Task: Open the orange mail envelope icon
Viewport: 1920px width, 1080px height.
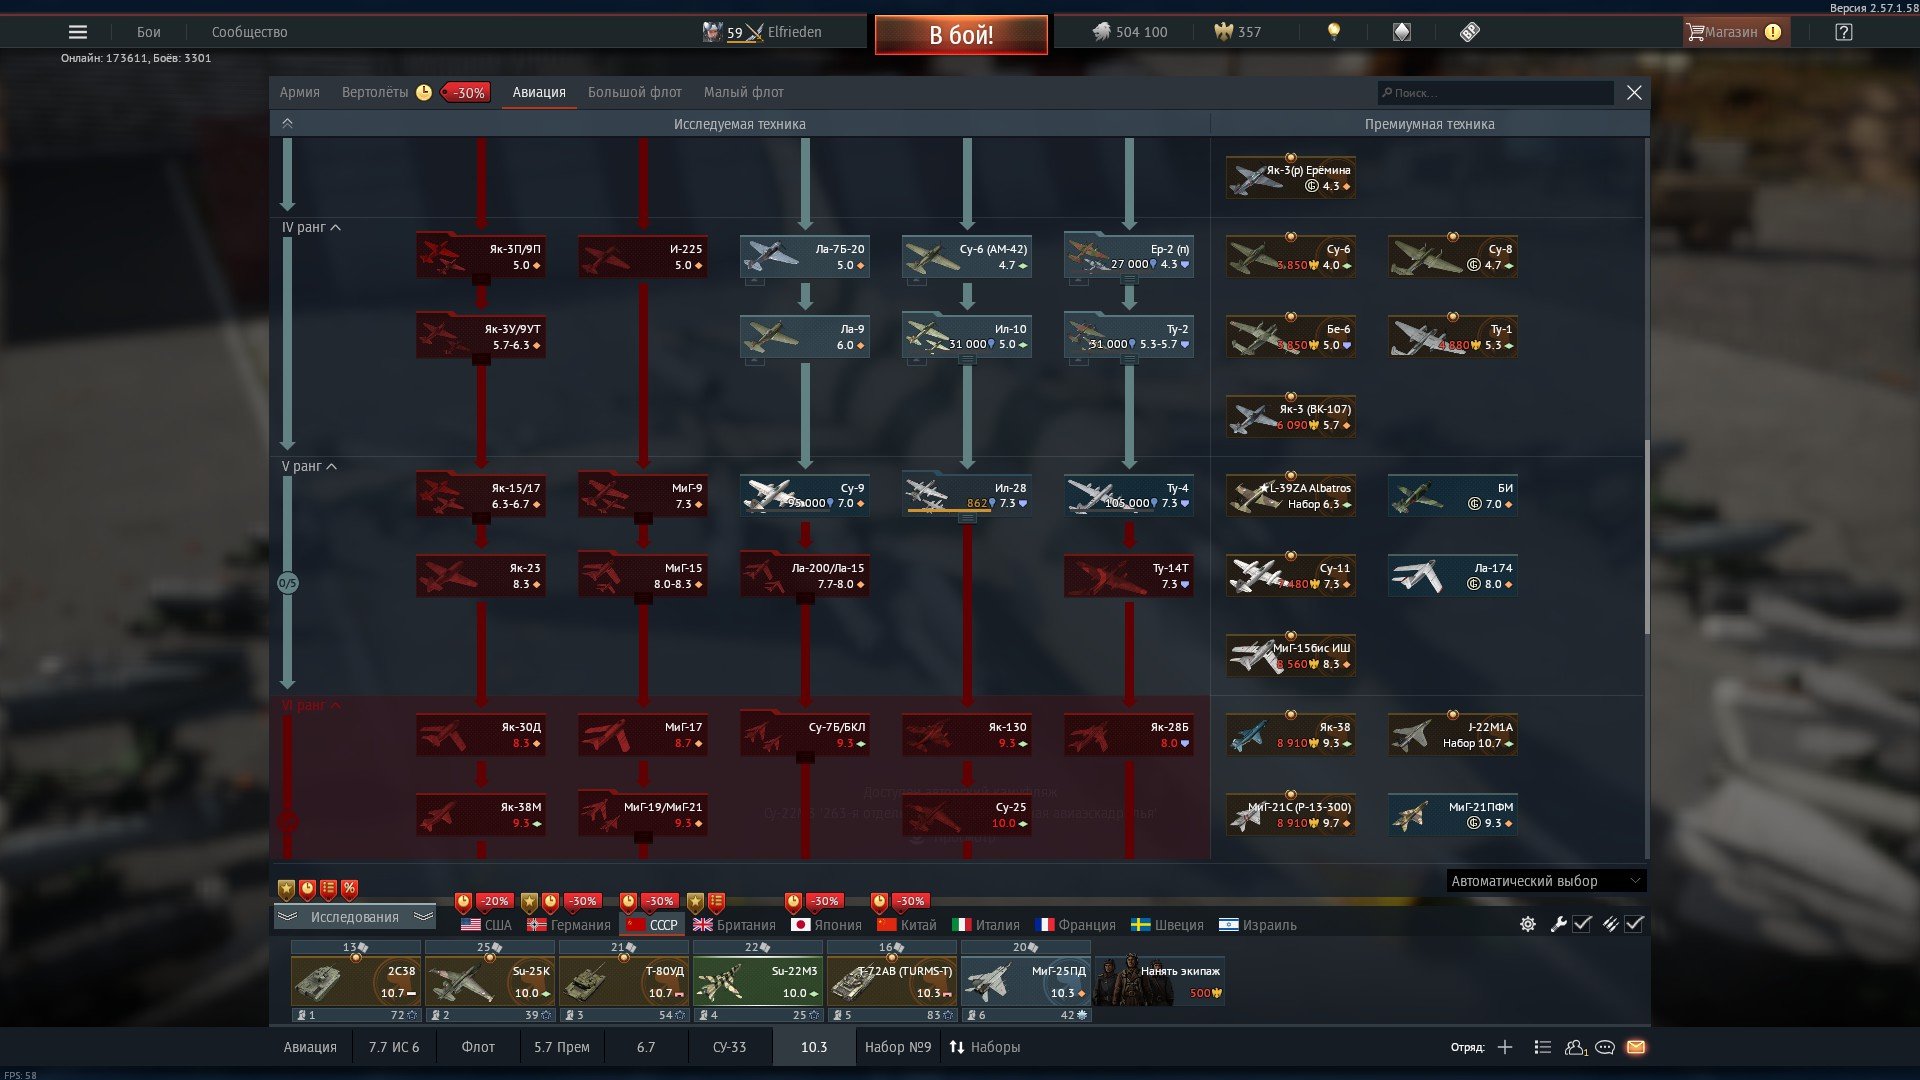Action: click(x=1636, y=1047)
